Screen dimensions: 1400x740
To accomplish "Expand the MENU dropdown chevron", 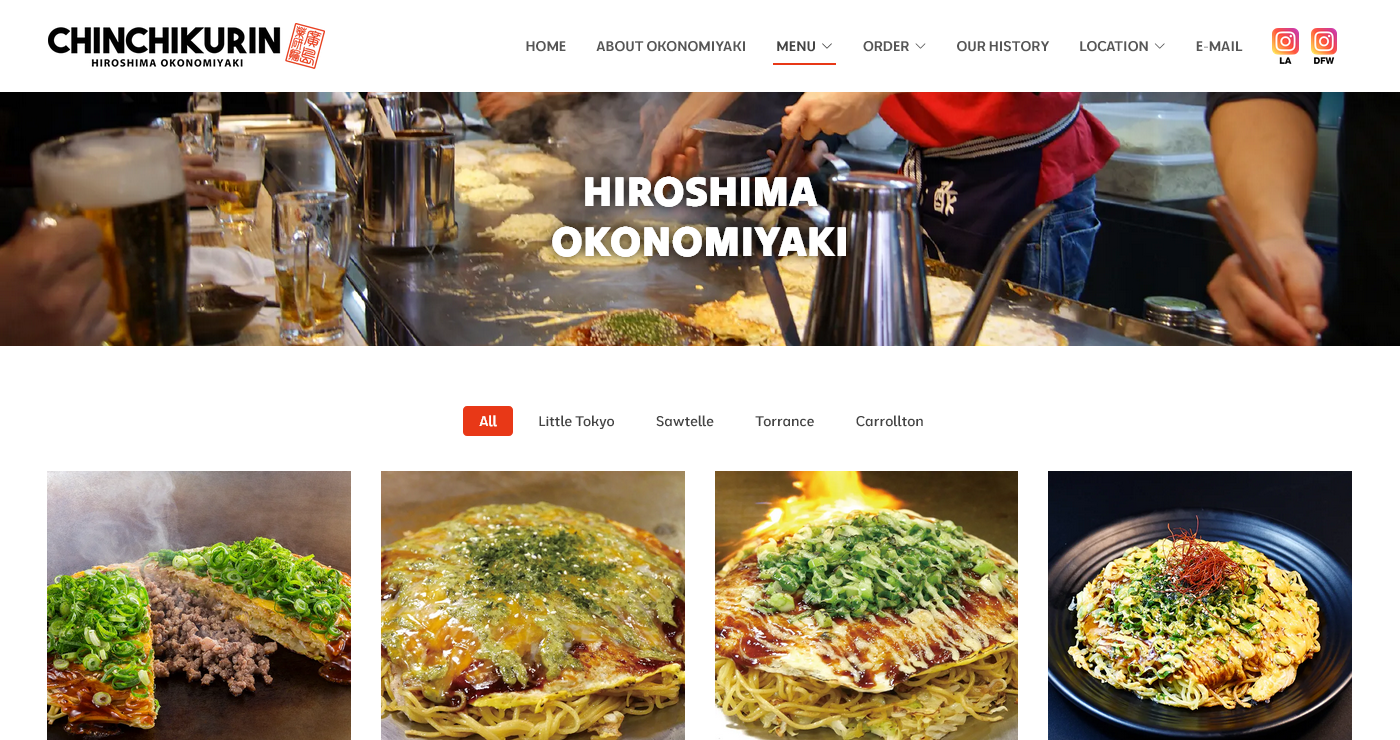I will 827,46.
